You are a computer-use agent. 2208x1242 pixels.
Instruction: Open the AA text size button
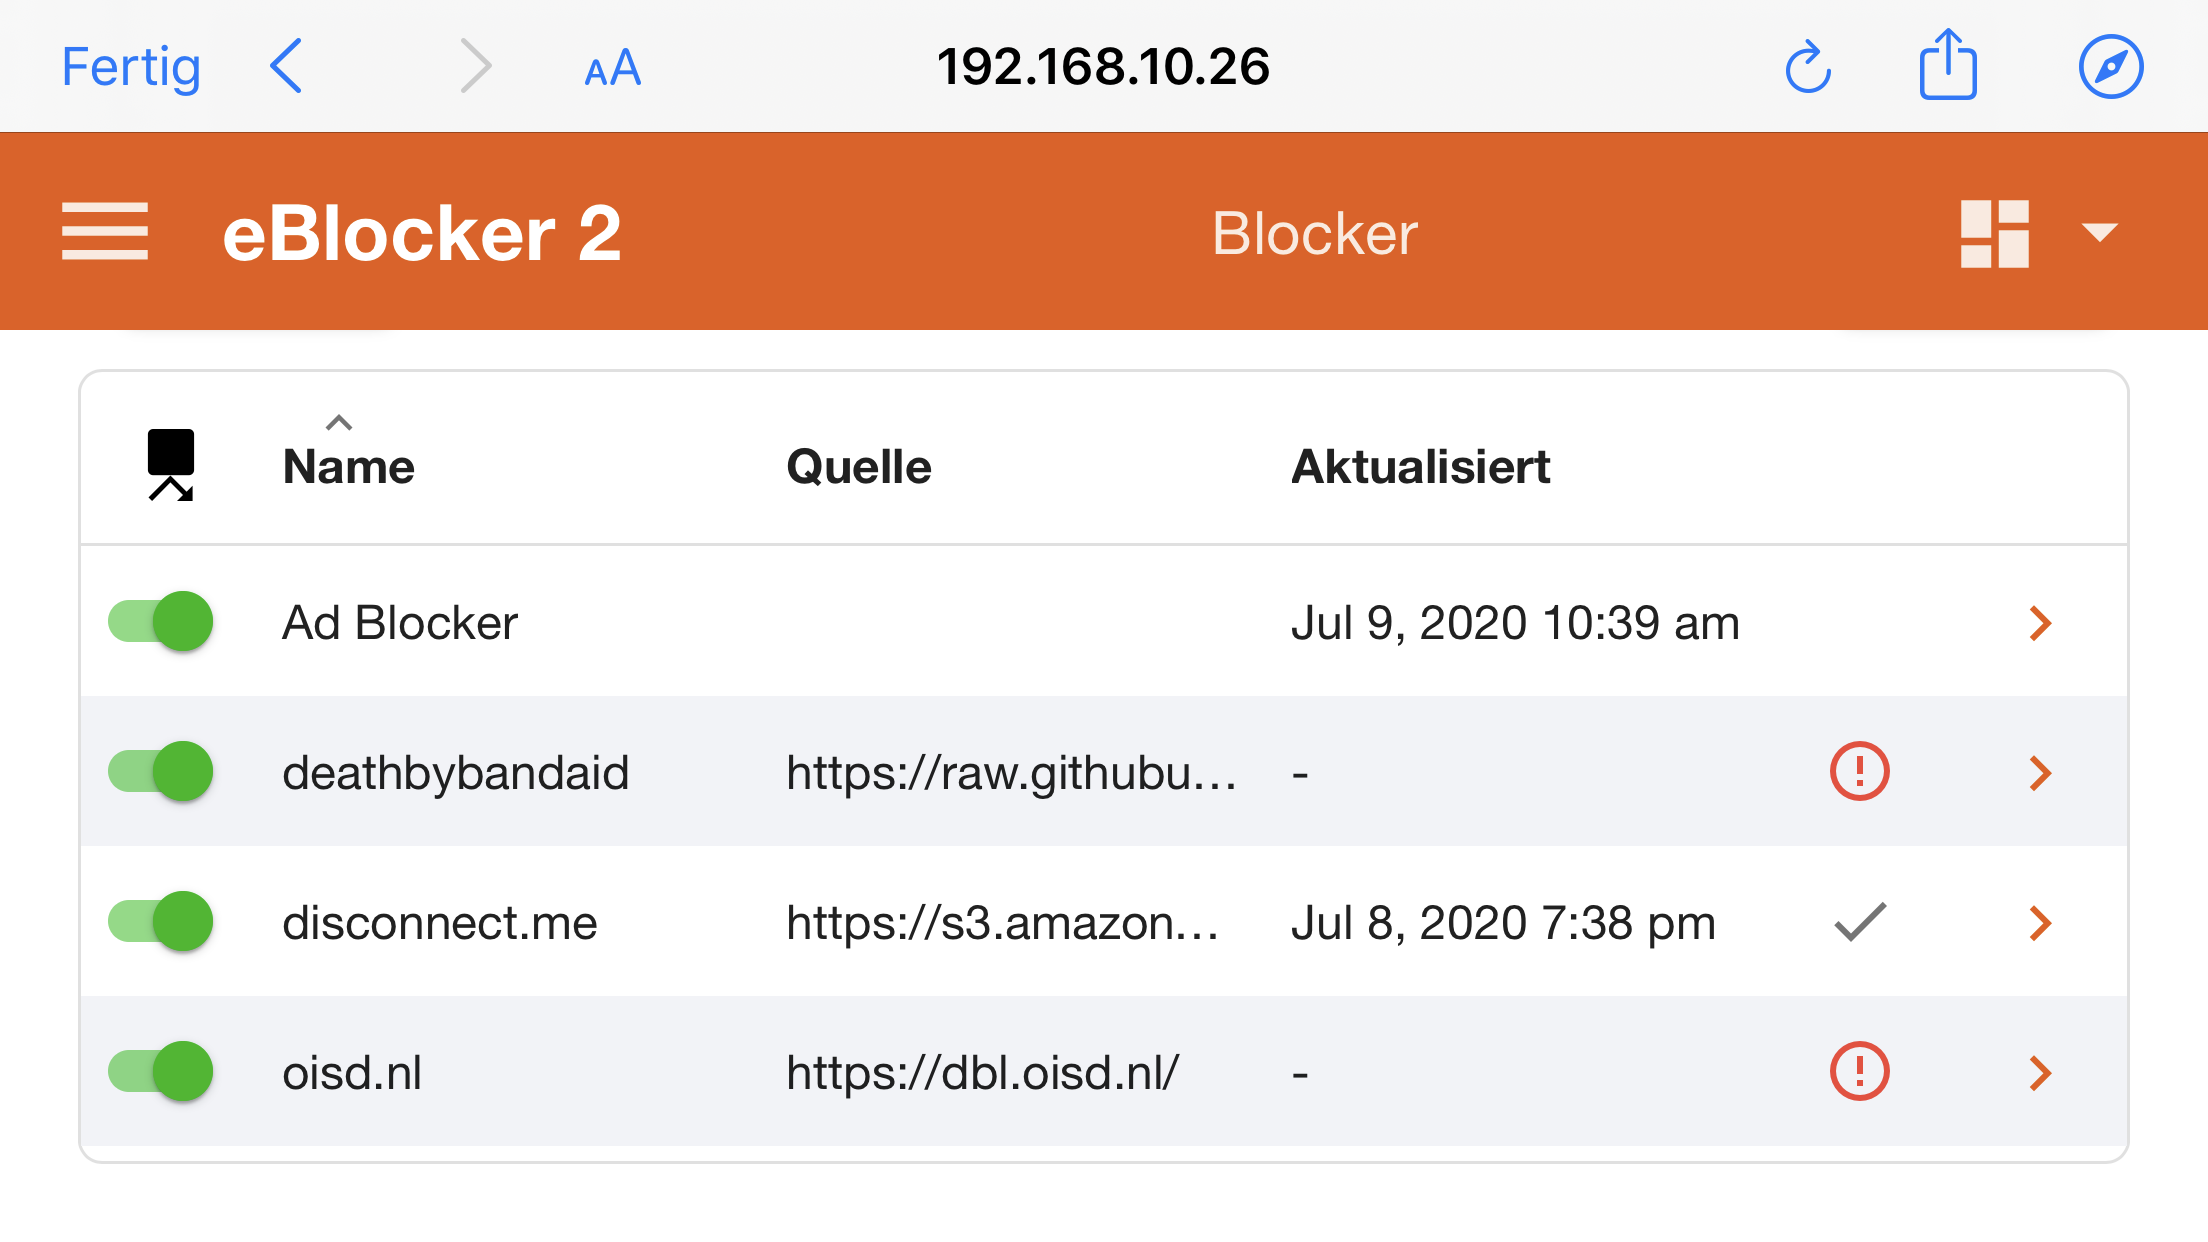[612, 69]
